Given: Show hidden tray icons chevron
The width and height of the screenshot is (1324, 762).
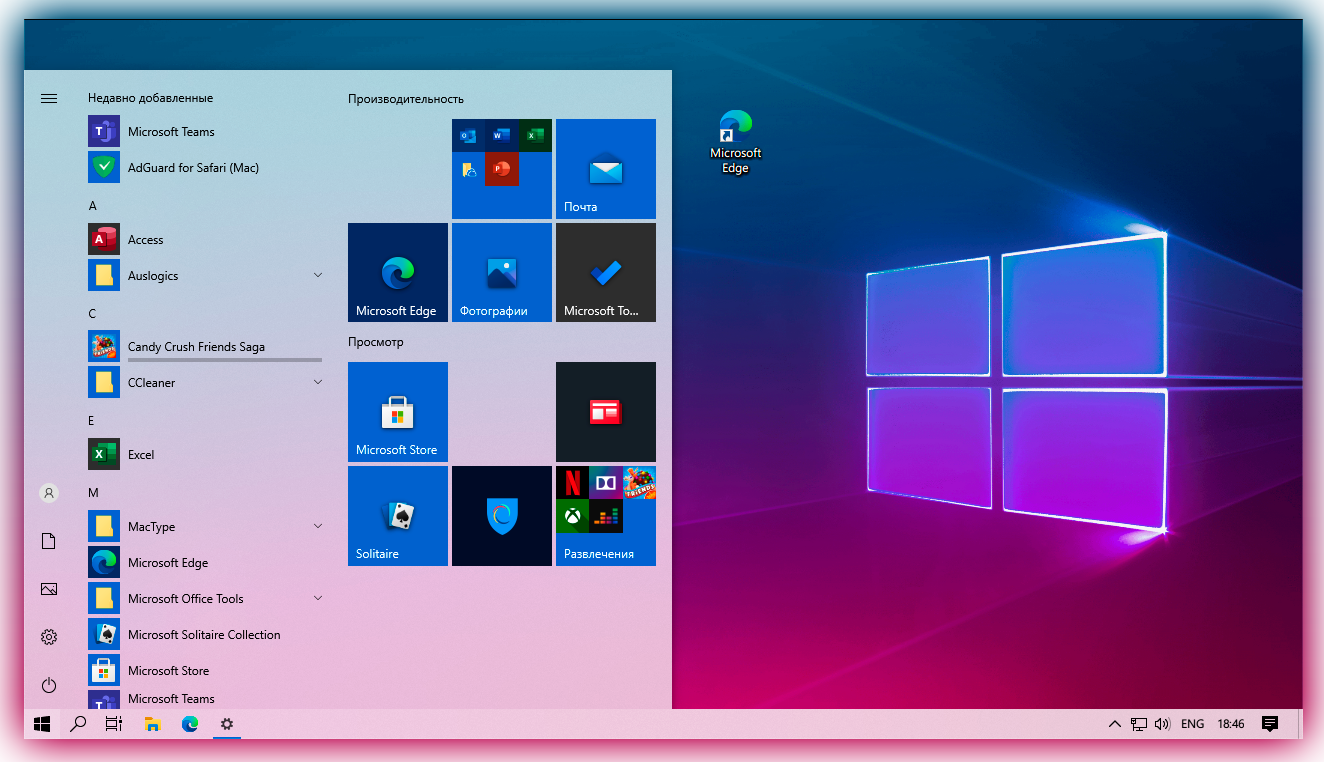Looking at the screenshot, I should (x=1115, y=724).
